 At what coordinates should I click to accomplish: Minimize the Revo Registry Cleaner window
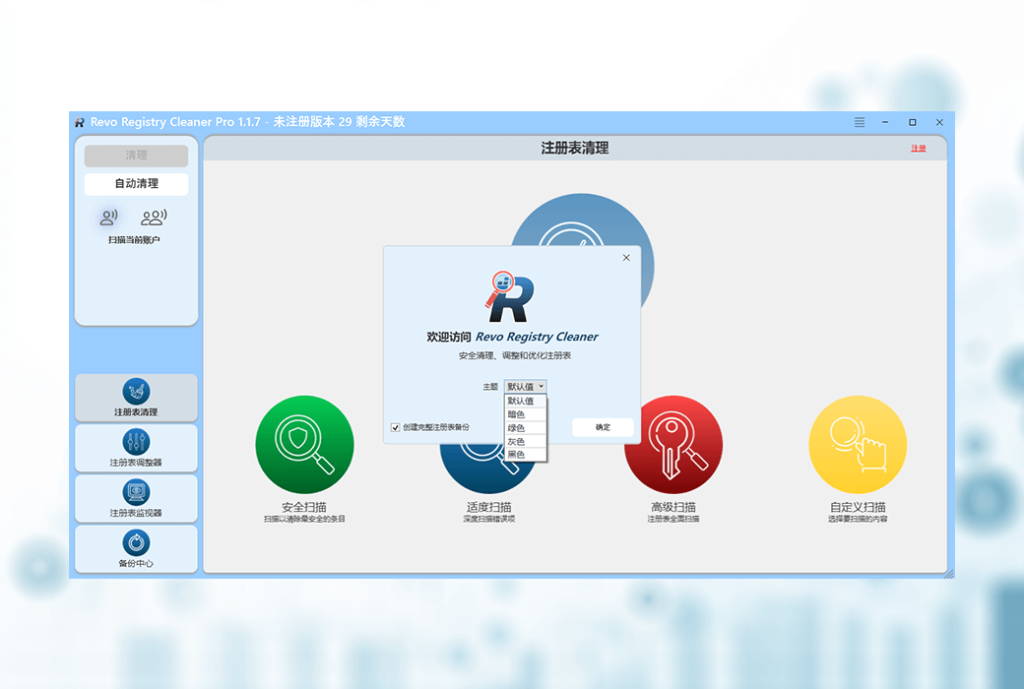click(885, 122)
